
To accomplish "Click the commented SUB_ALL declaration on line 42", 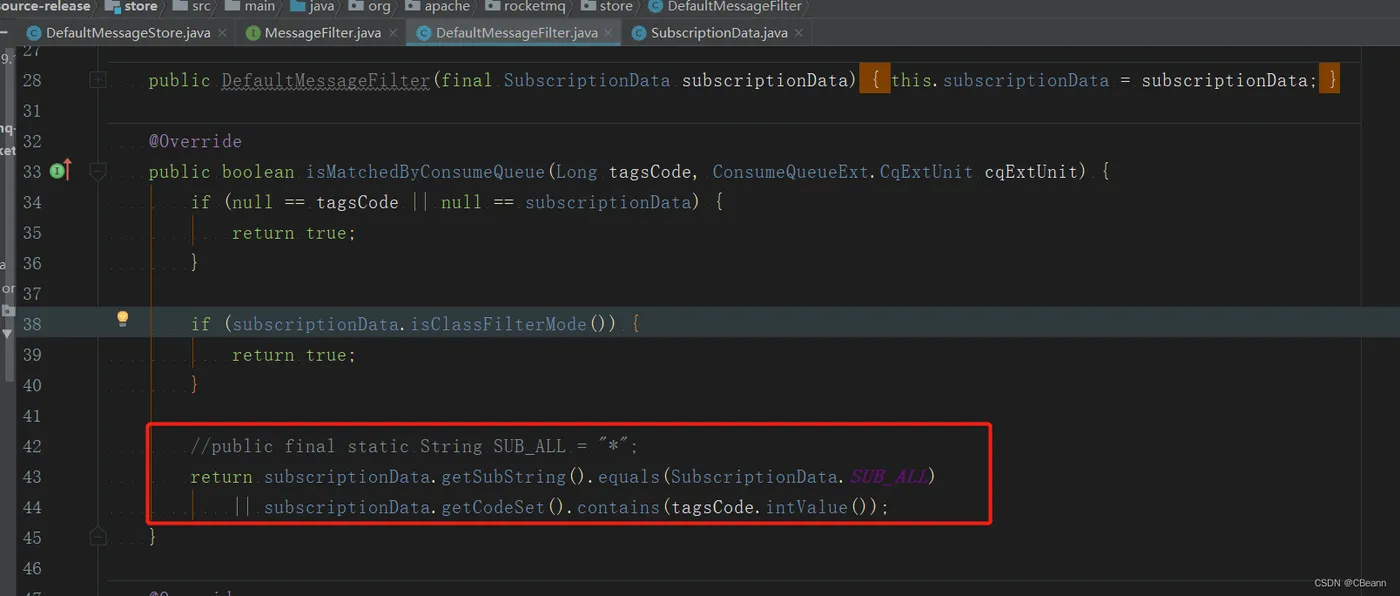I will (x=414, y=446).
